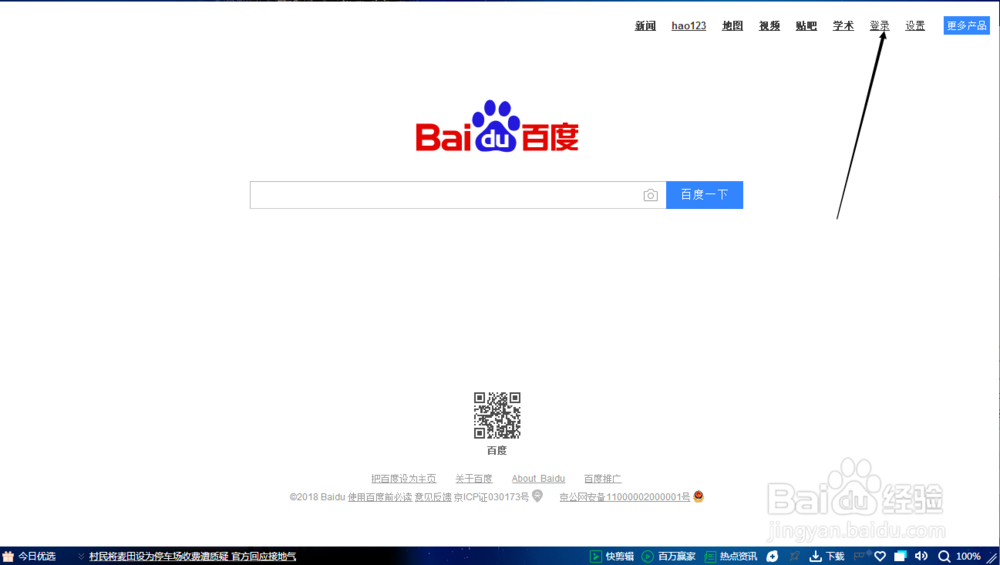
Task: Click the ICP certificate shield icon
Action: coord(538,495)
